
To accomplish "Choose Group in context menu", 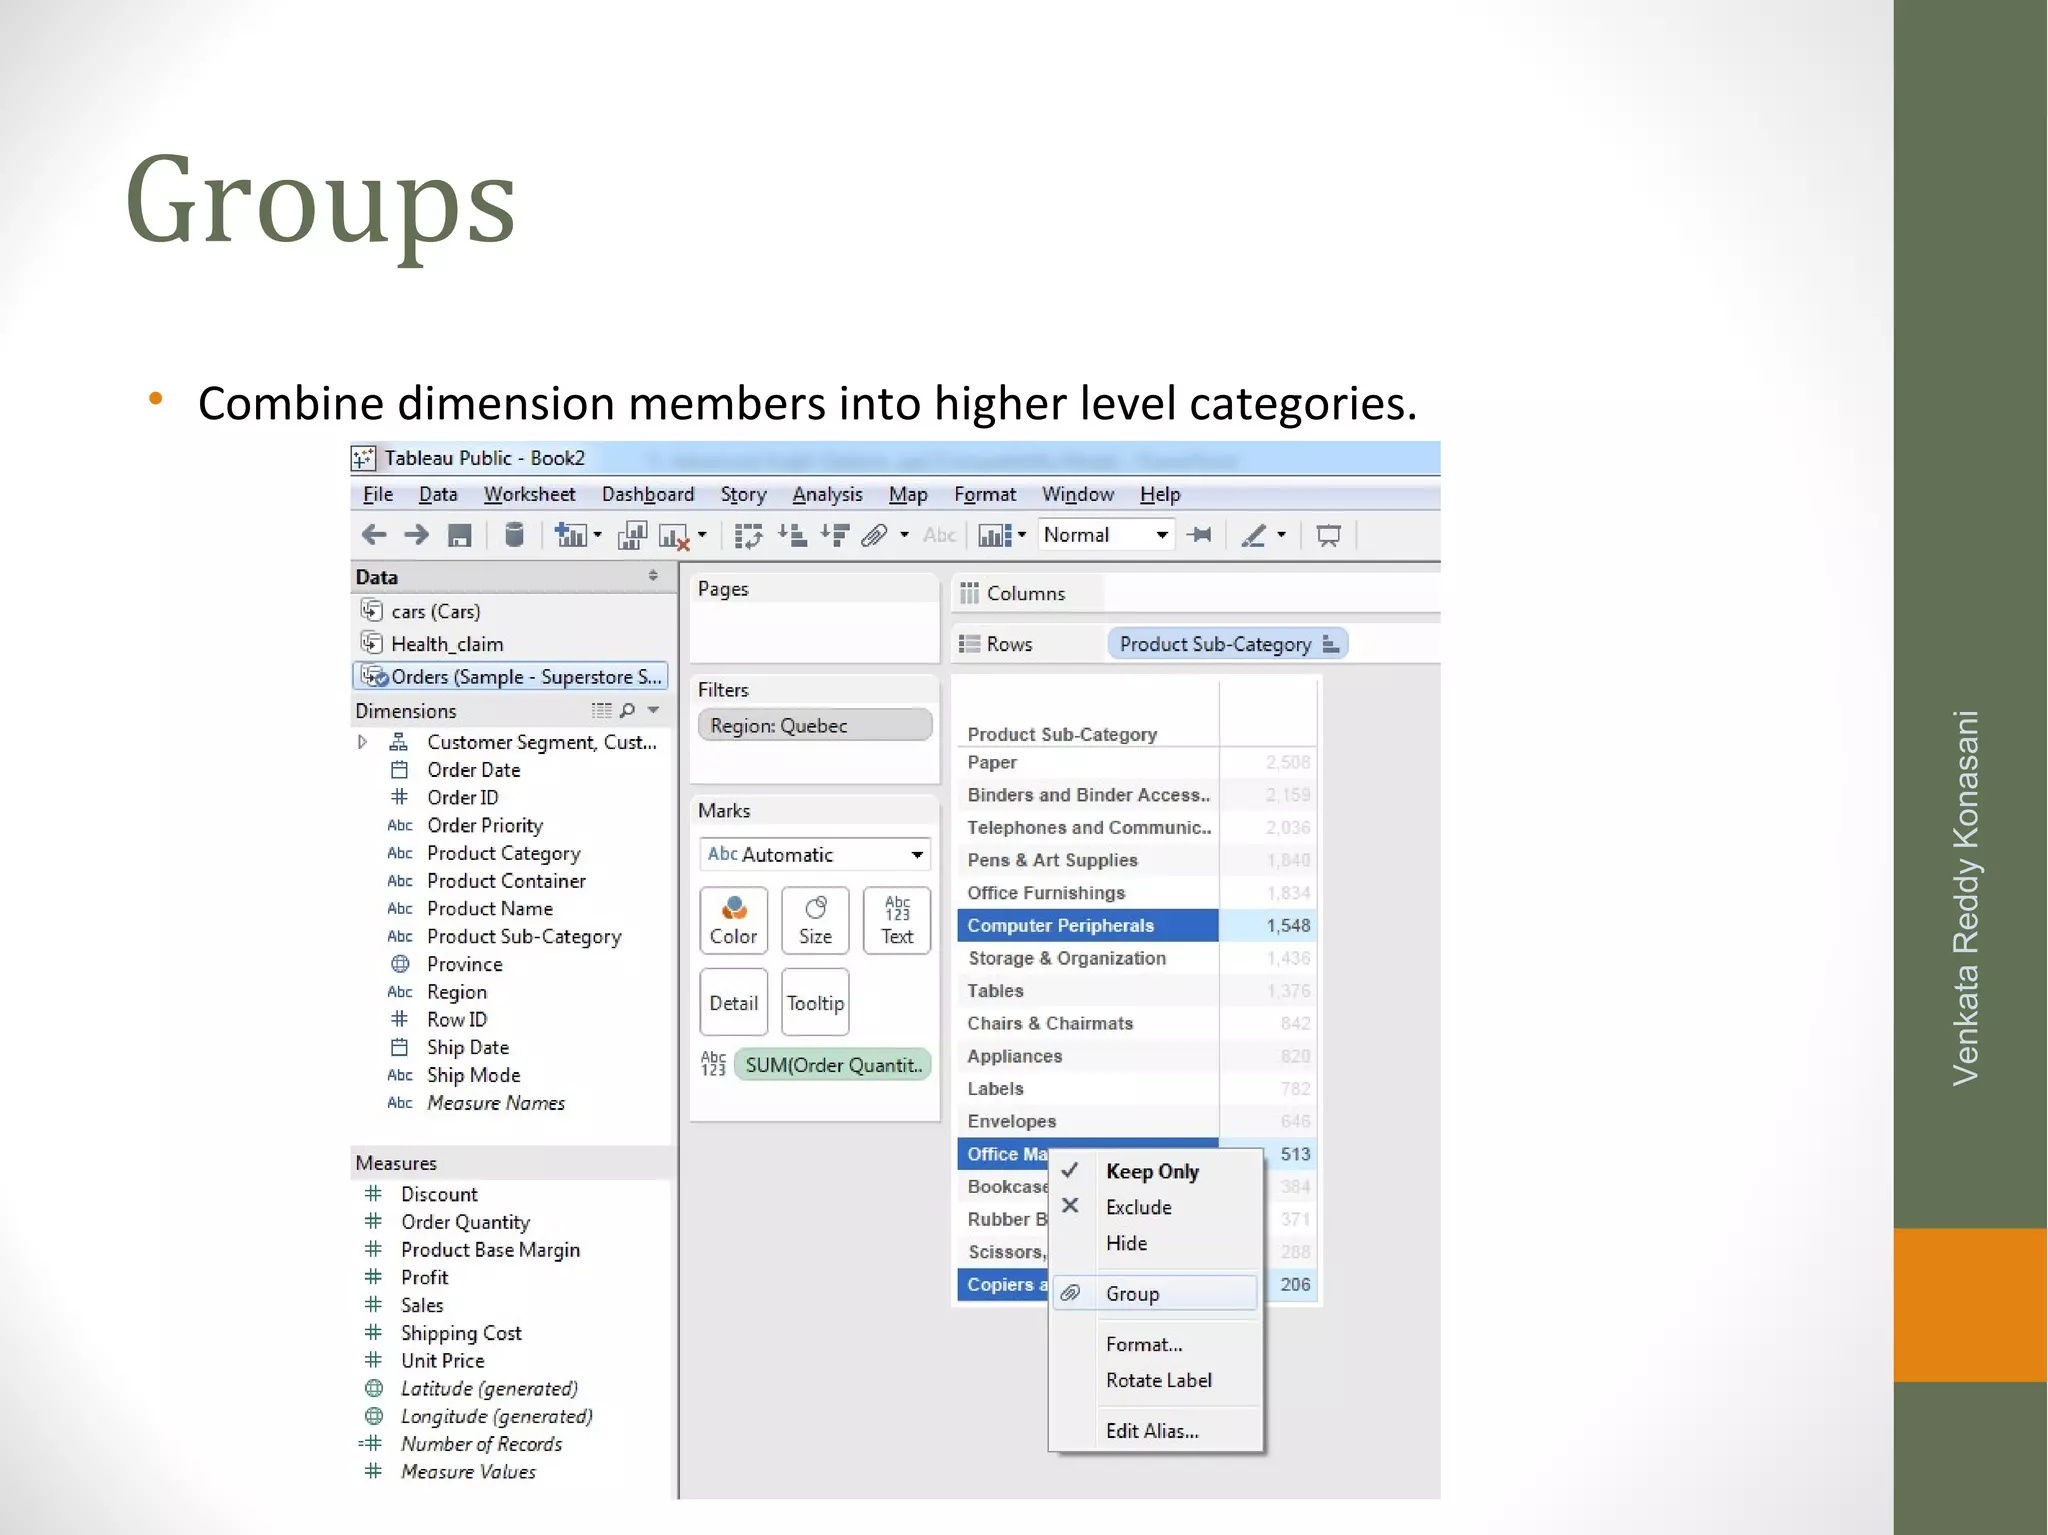I will pyautogui.click(x=1156, y=1293).
